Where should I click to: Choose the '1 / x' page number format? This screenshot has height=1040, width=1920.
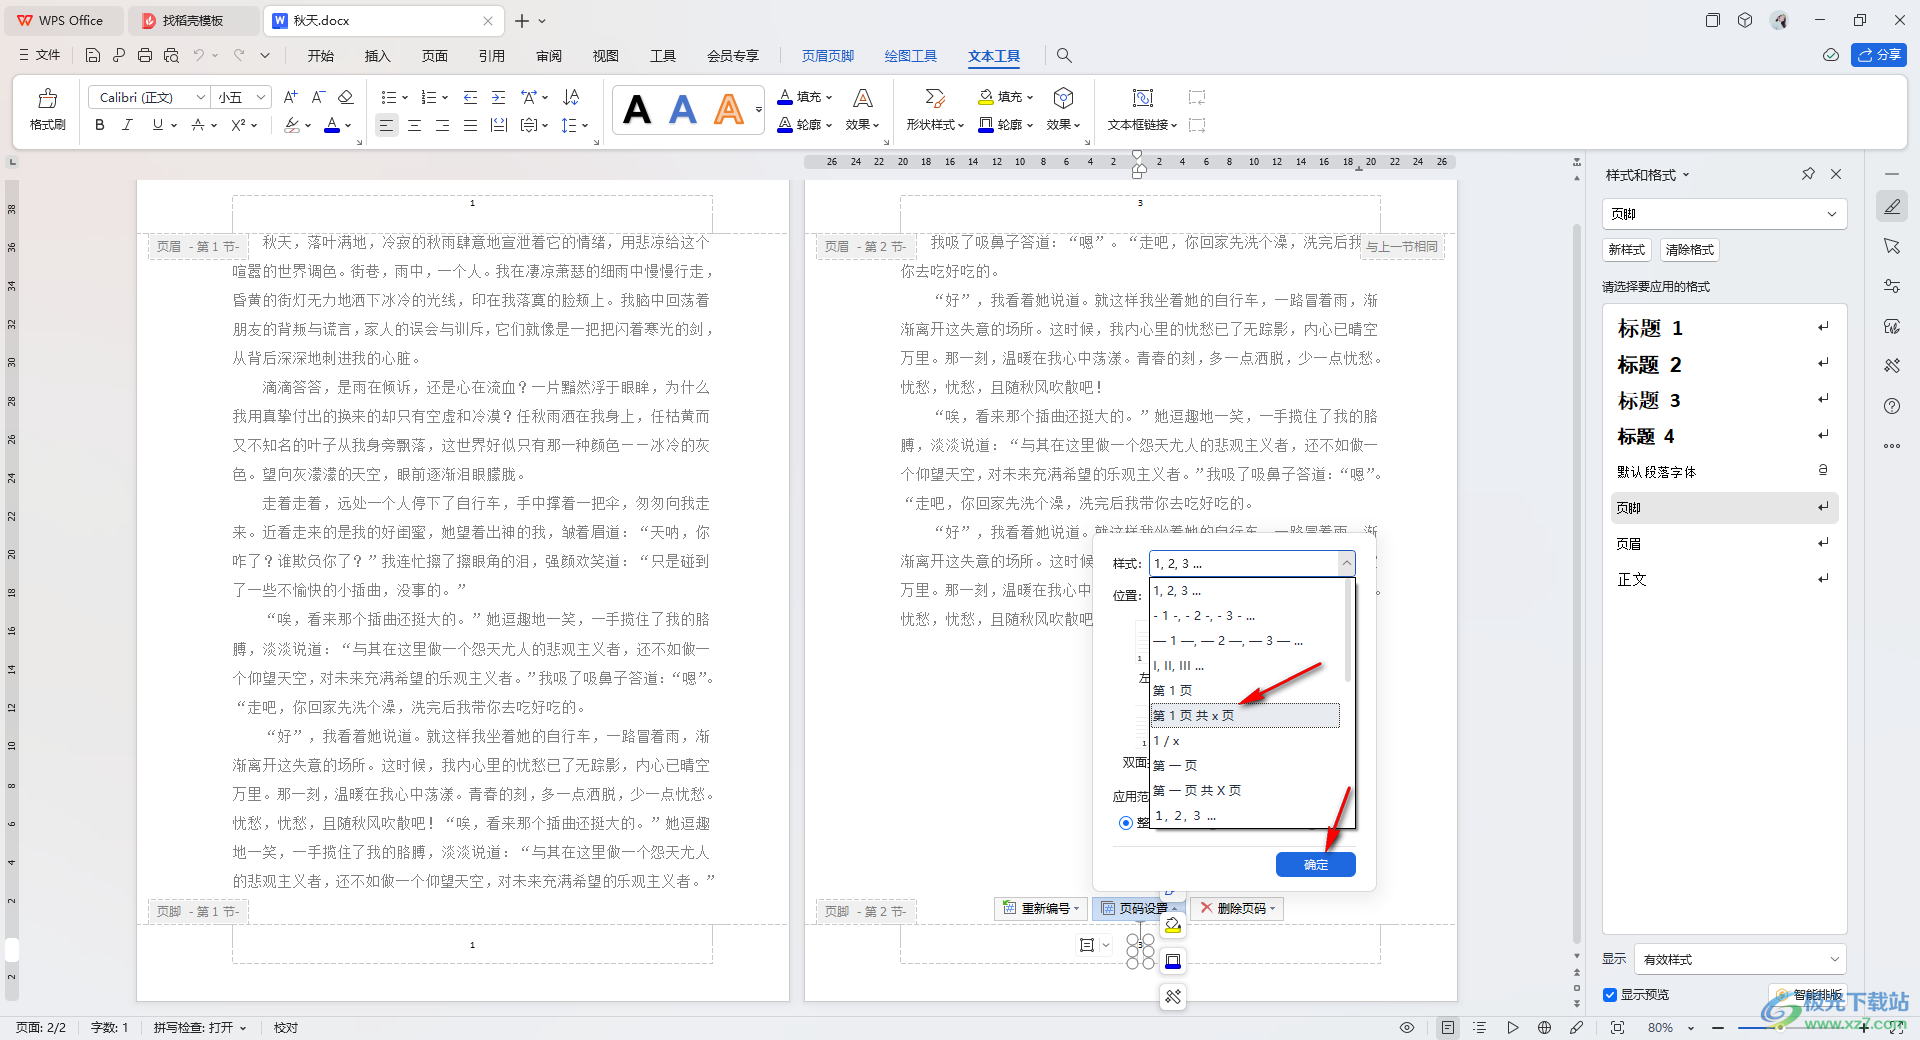coord(1245,741)
